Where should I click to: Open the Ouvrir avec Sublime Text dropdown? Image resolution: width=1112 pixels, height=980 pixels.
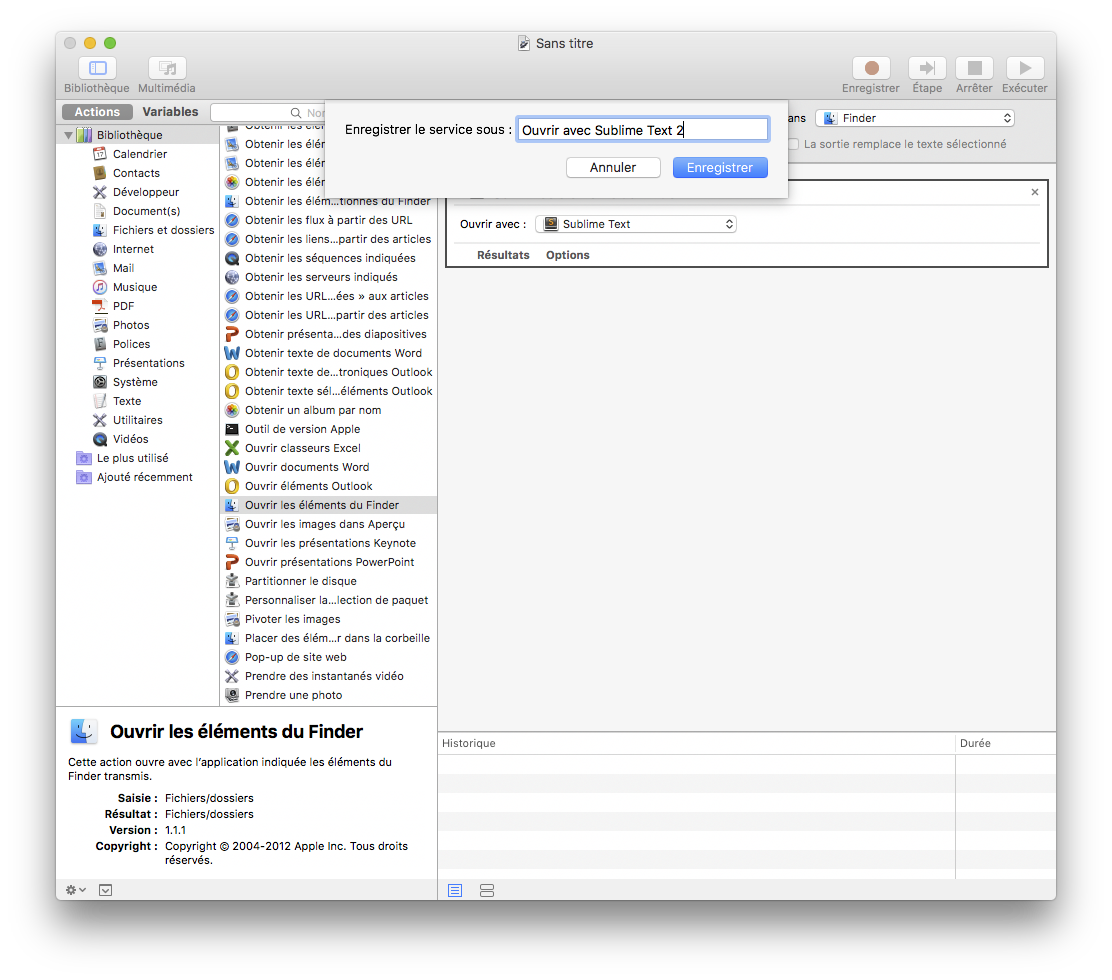pos(636,224)
